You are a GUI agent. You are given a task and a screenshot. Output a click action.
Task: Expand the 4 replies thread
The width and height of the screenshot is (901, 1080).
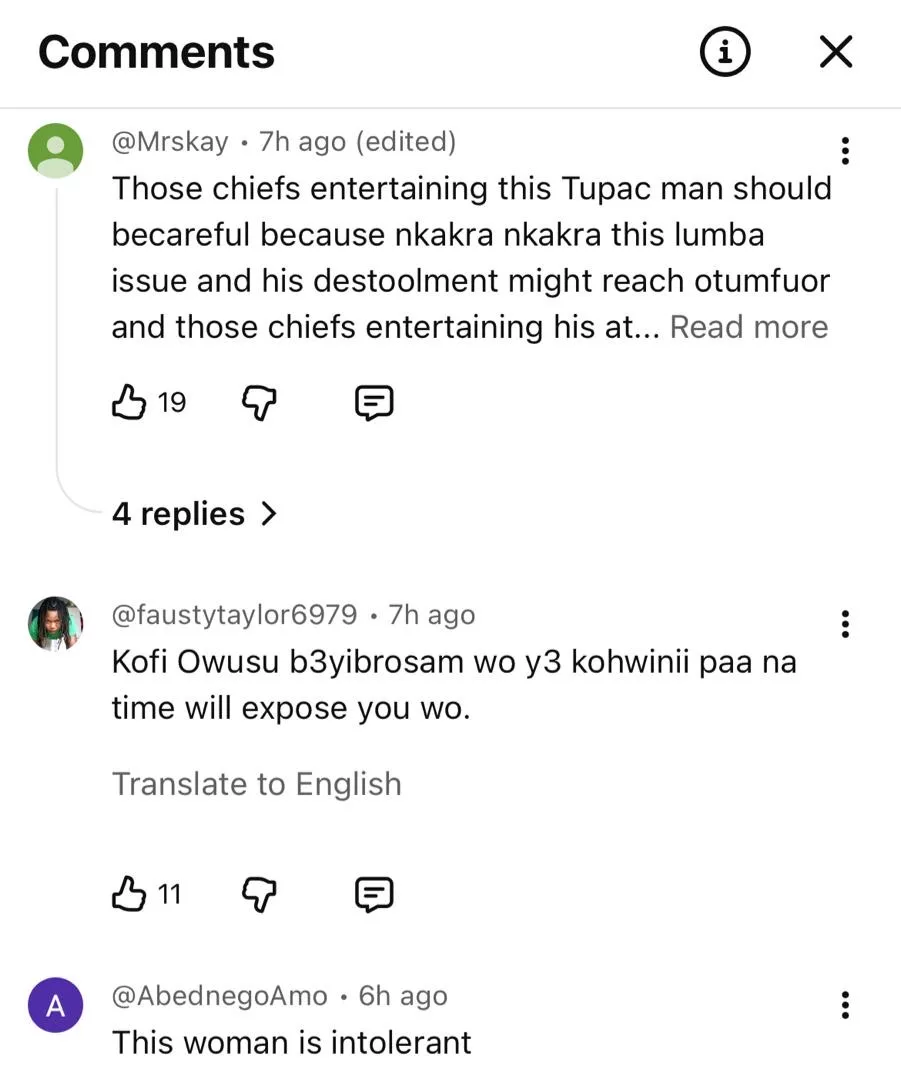(x=194, y=514)
